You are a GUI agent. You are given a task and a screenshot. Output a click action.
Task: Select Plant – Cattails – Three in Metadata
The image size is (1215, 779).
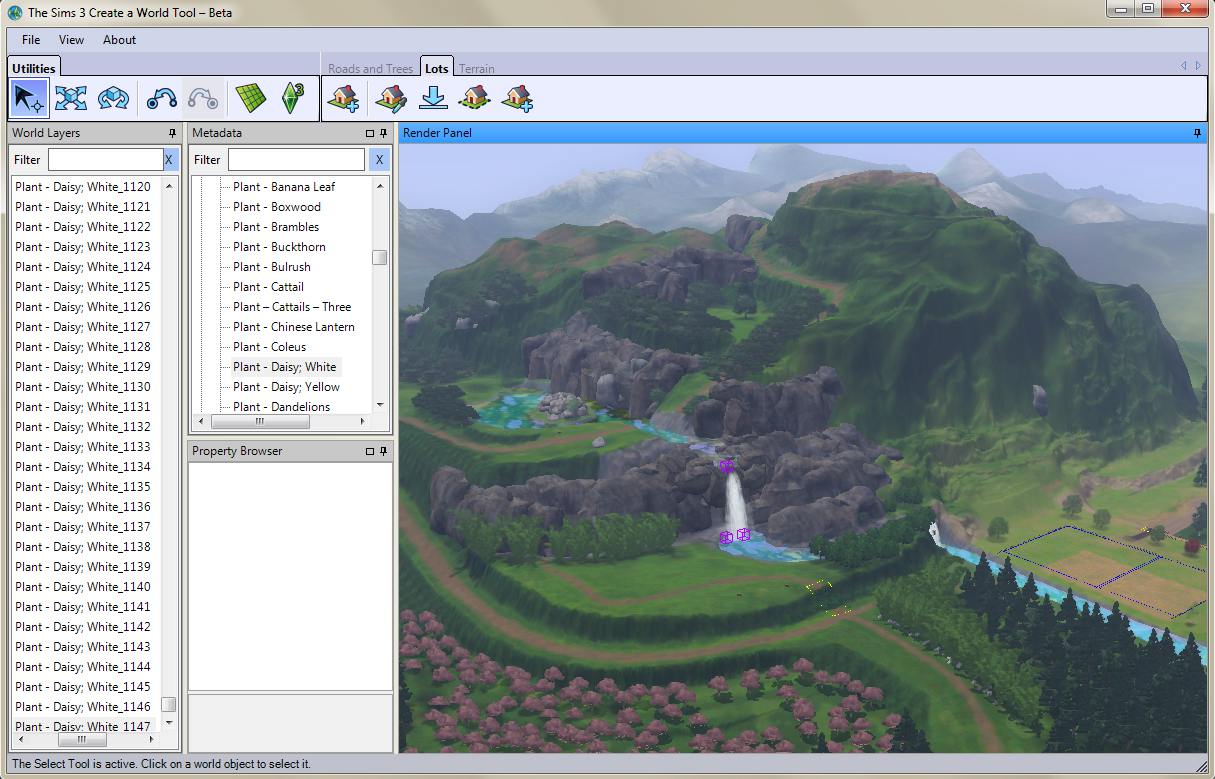(x=292, y=307)
